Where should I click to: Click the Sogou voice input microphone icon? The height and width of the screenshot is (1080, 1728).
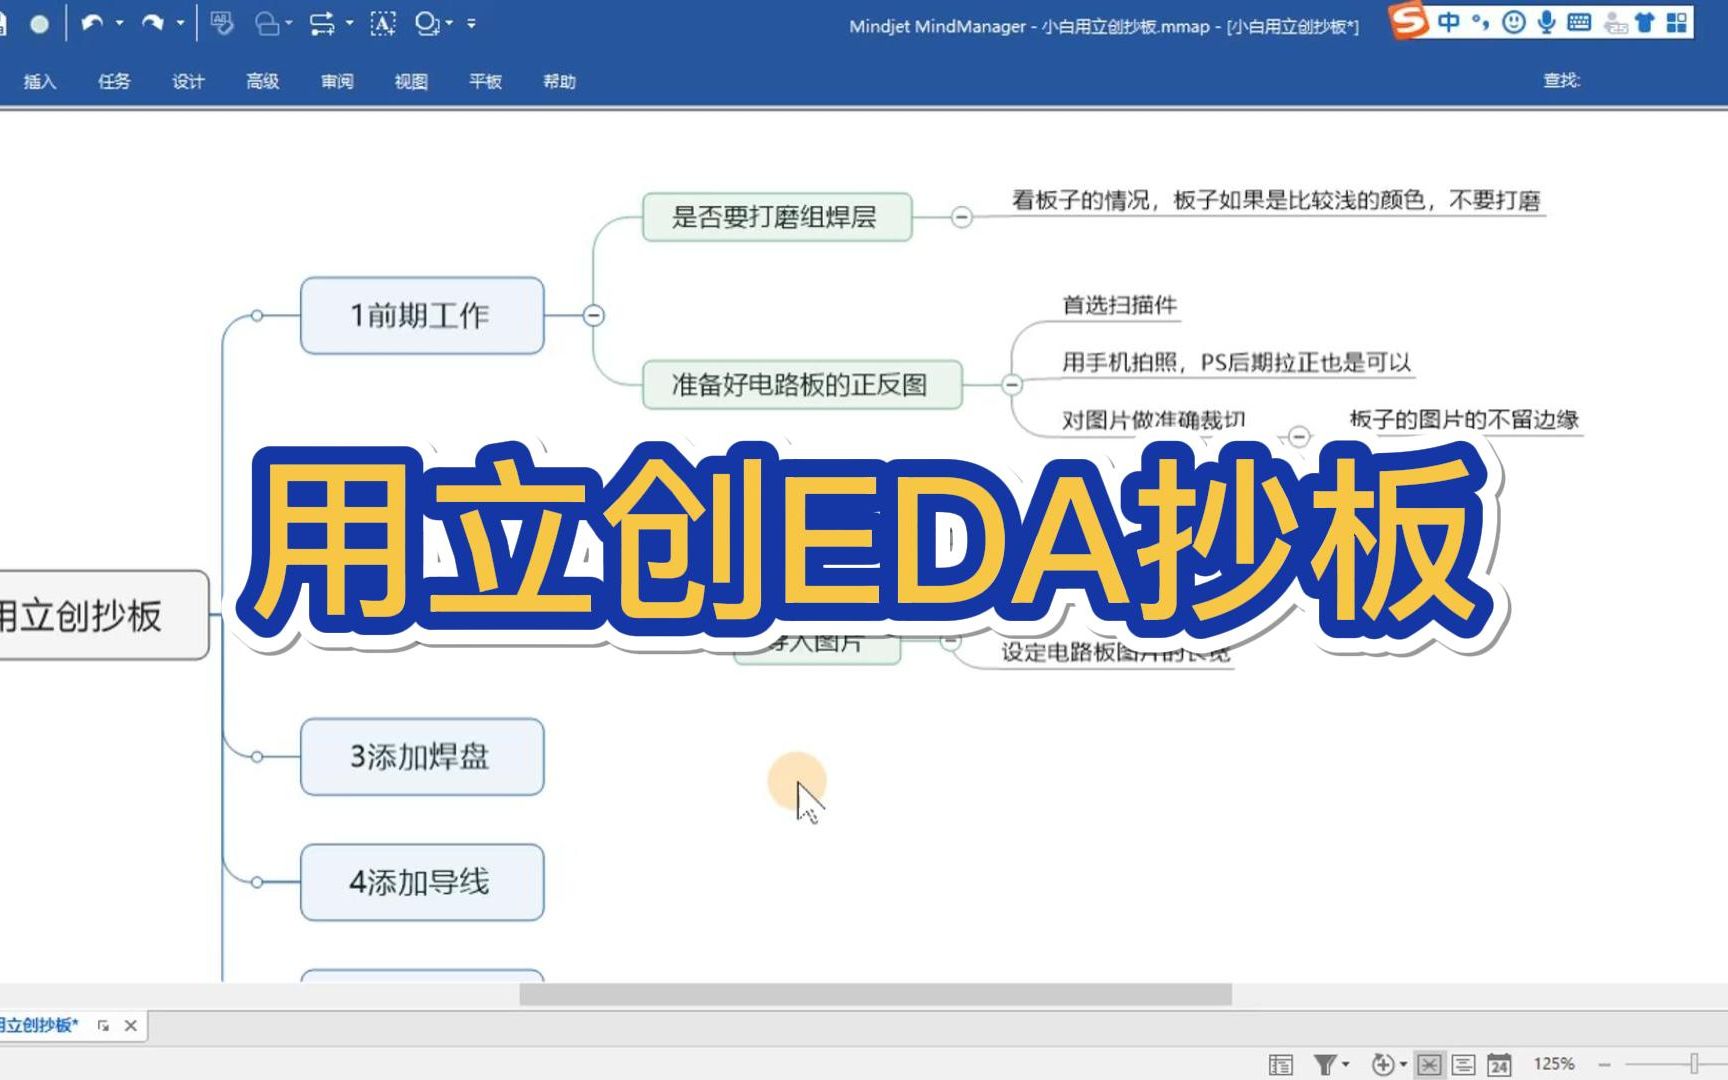(1546, 23)
